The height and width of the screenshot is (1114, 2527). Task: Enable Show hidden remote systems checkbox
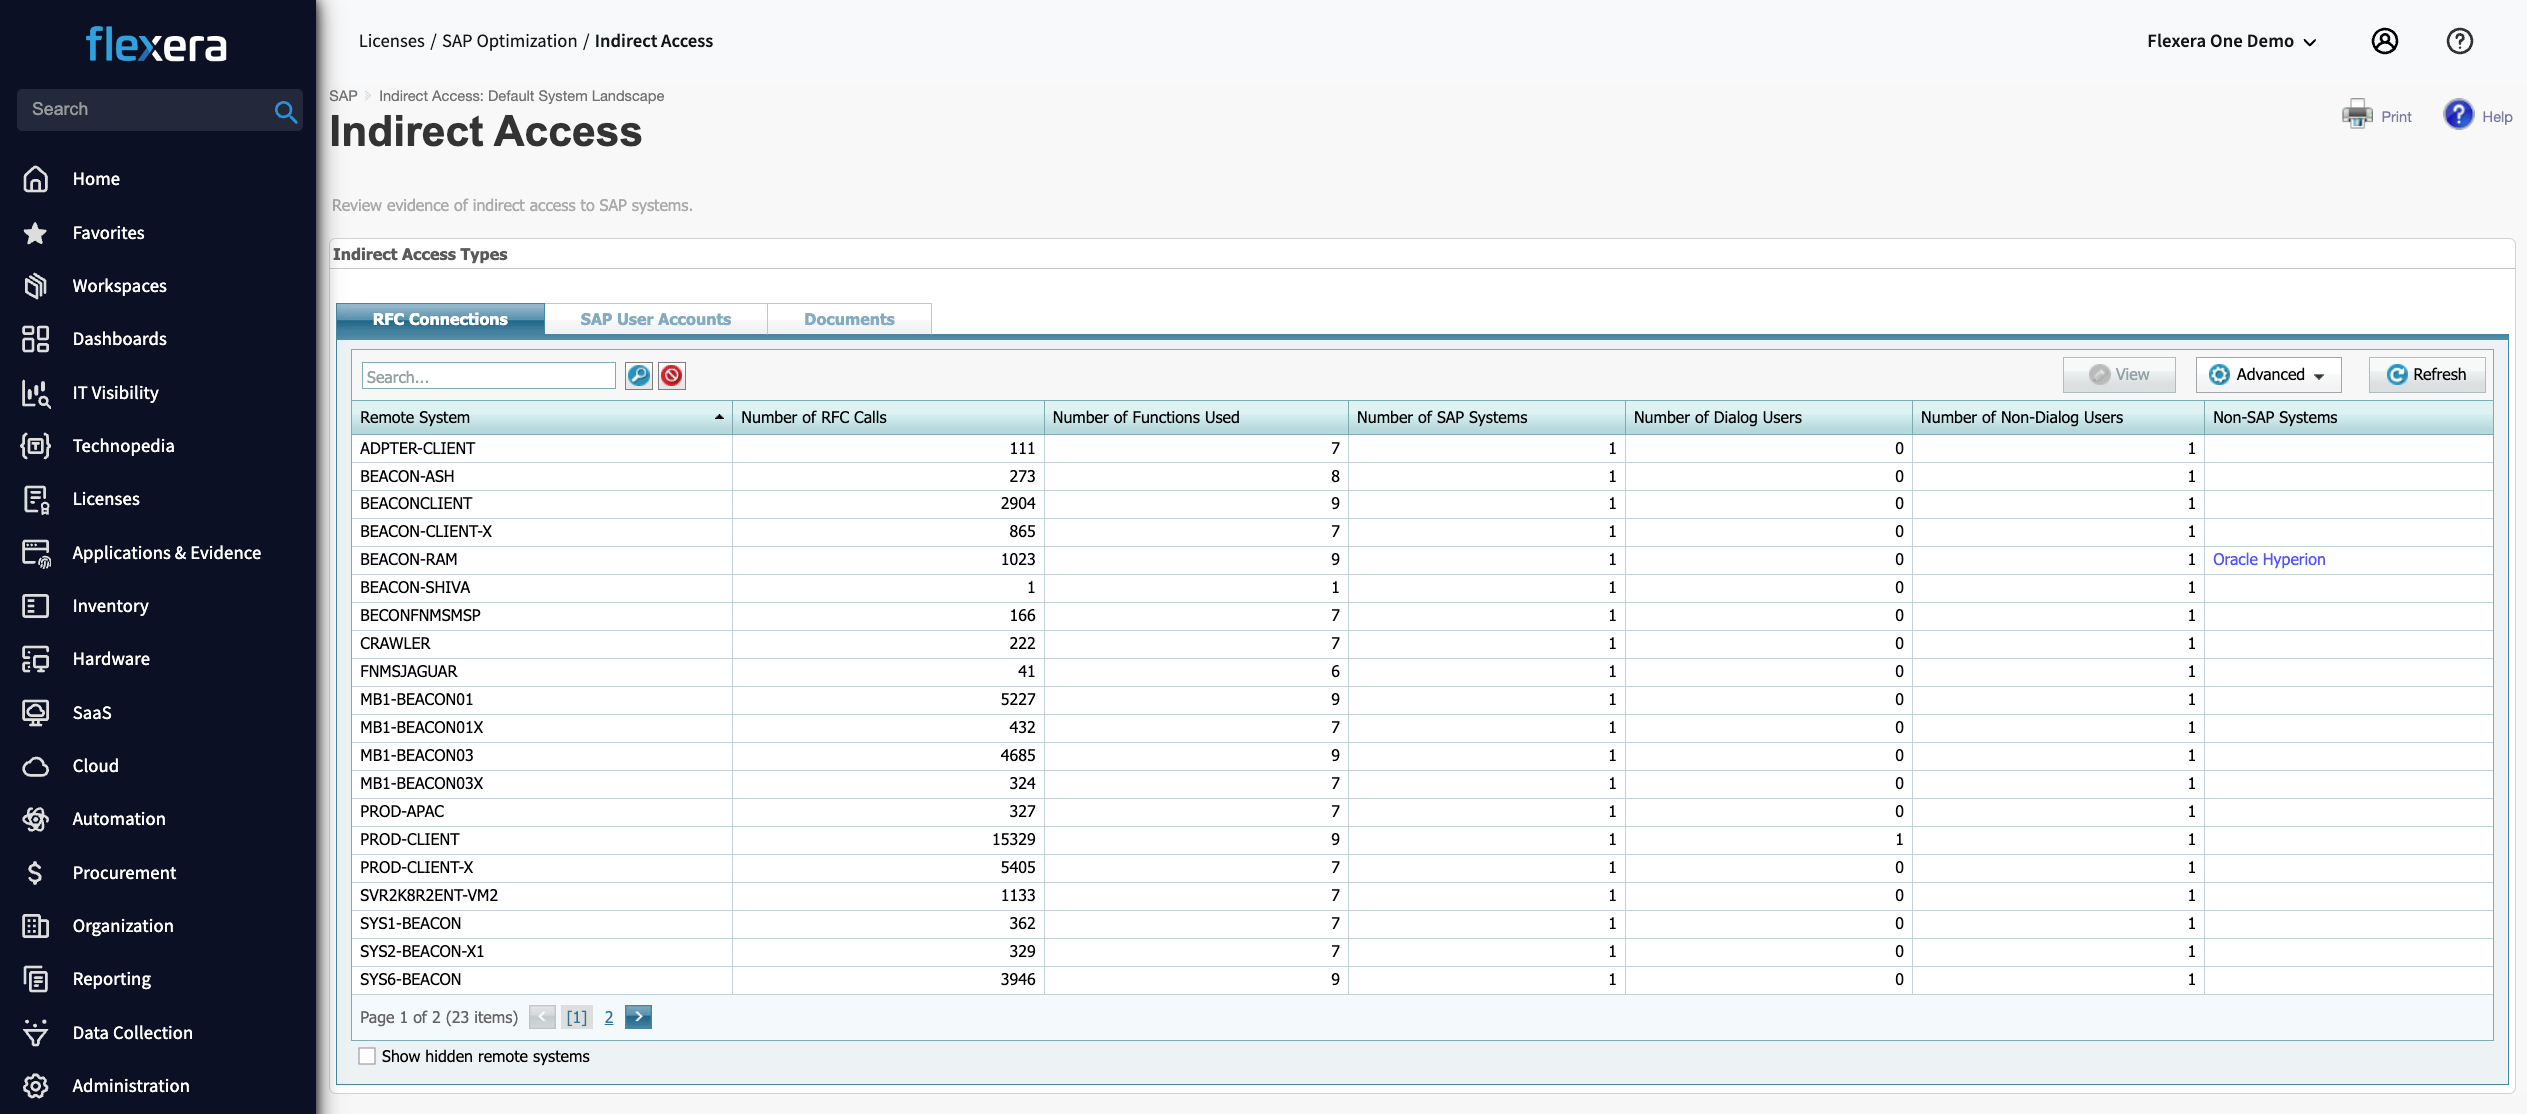tap(367, 1057)
